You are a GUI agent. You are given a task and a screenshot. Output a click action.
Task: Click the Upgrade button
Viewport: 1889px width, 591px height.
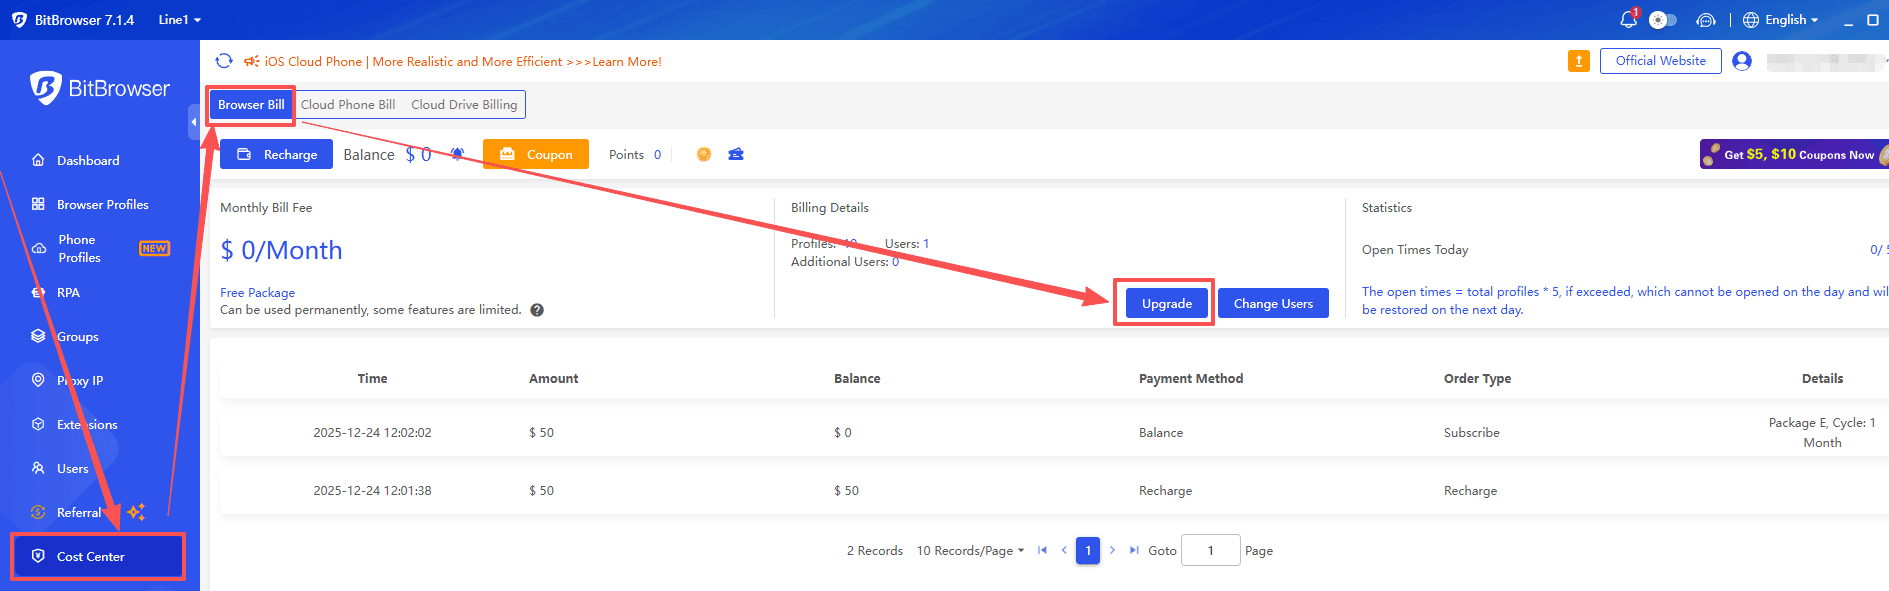click(x=1167, y=304)
